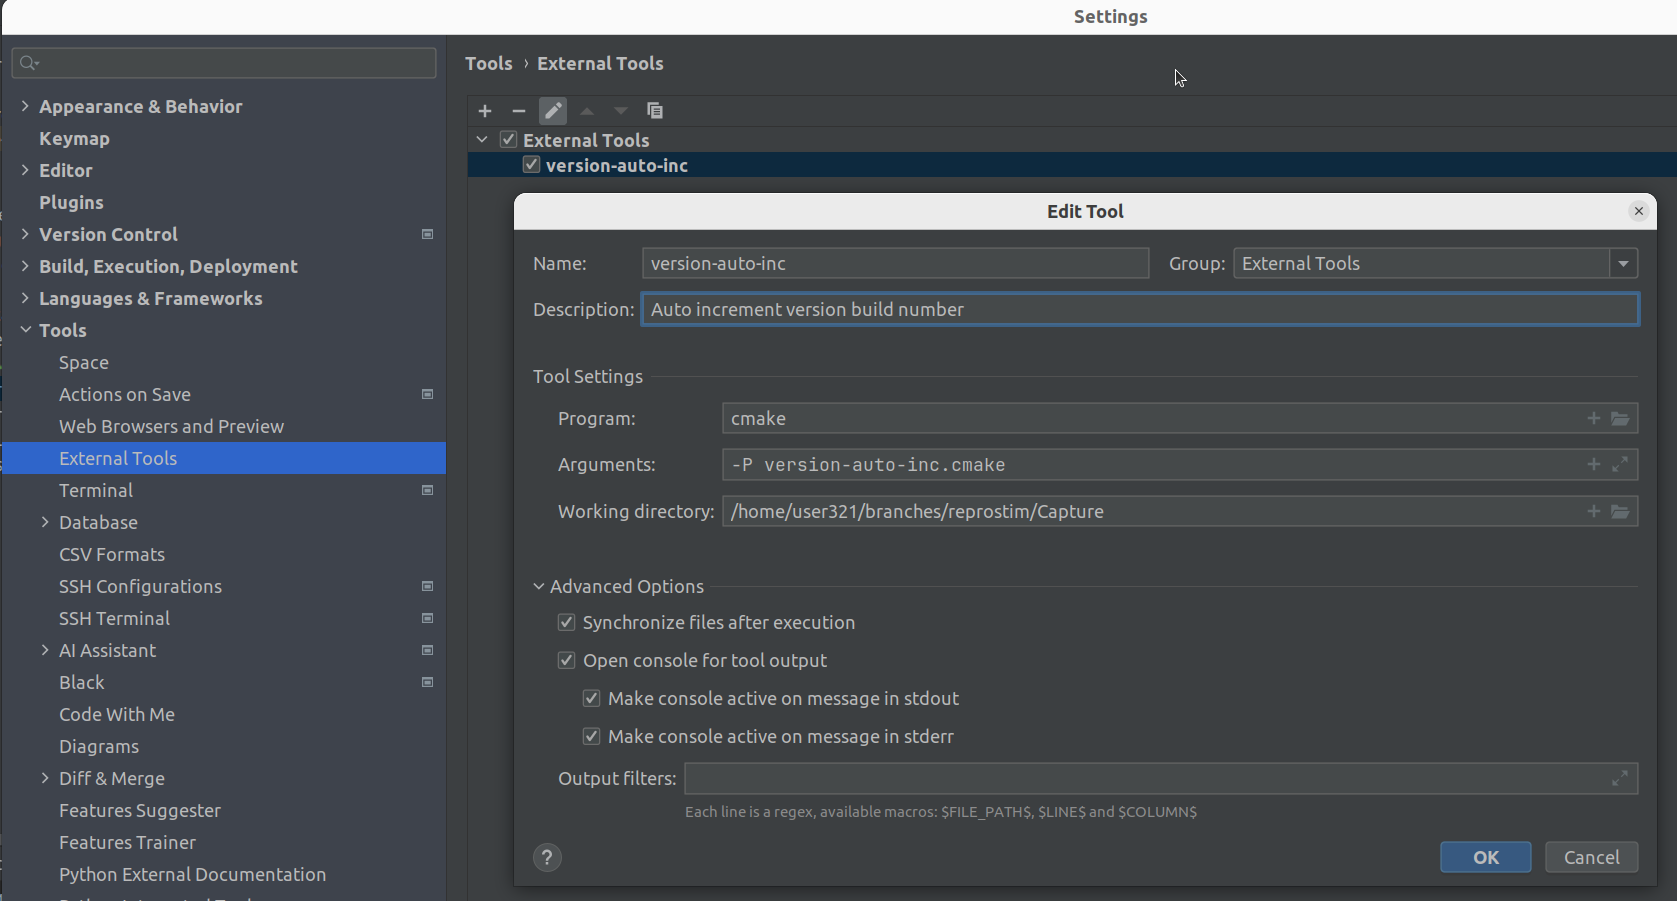
Task: Collapse the Tools settings node
Action: (x=25, y=330)
